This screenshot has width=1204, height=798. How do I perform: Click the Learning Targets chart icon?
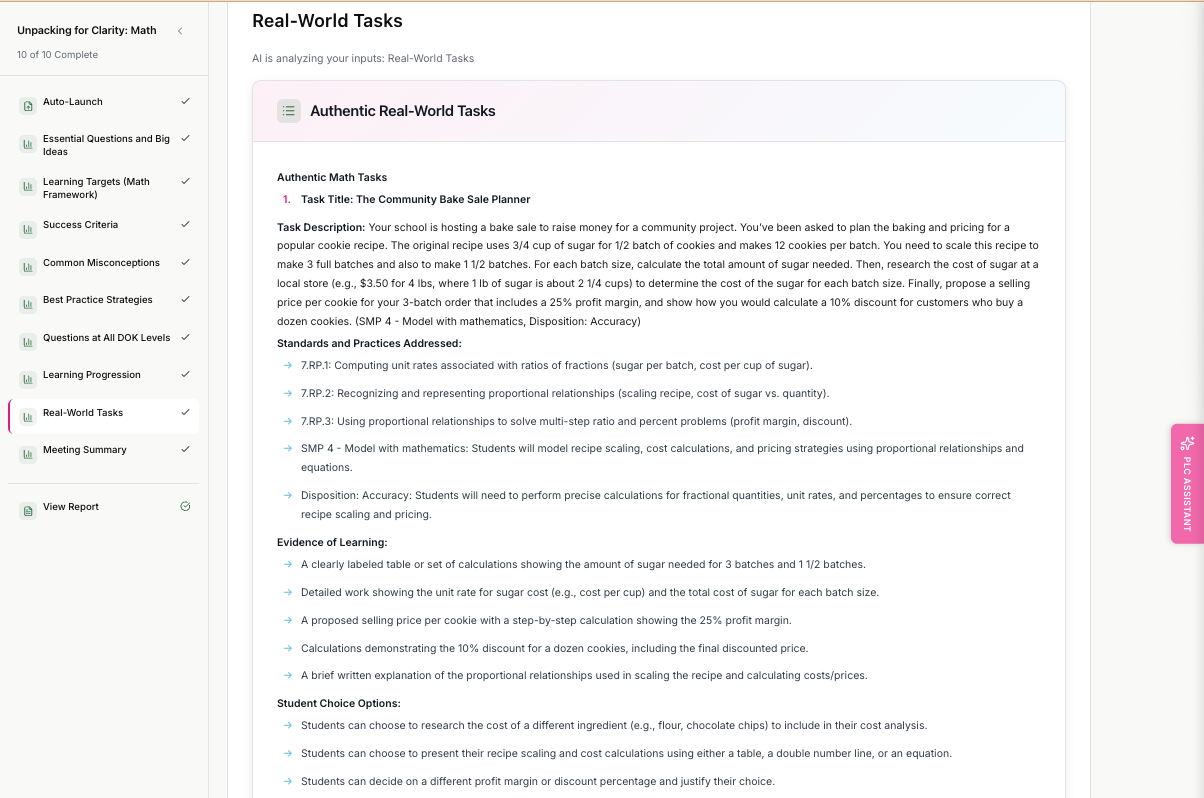click(28, 188)
